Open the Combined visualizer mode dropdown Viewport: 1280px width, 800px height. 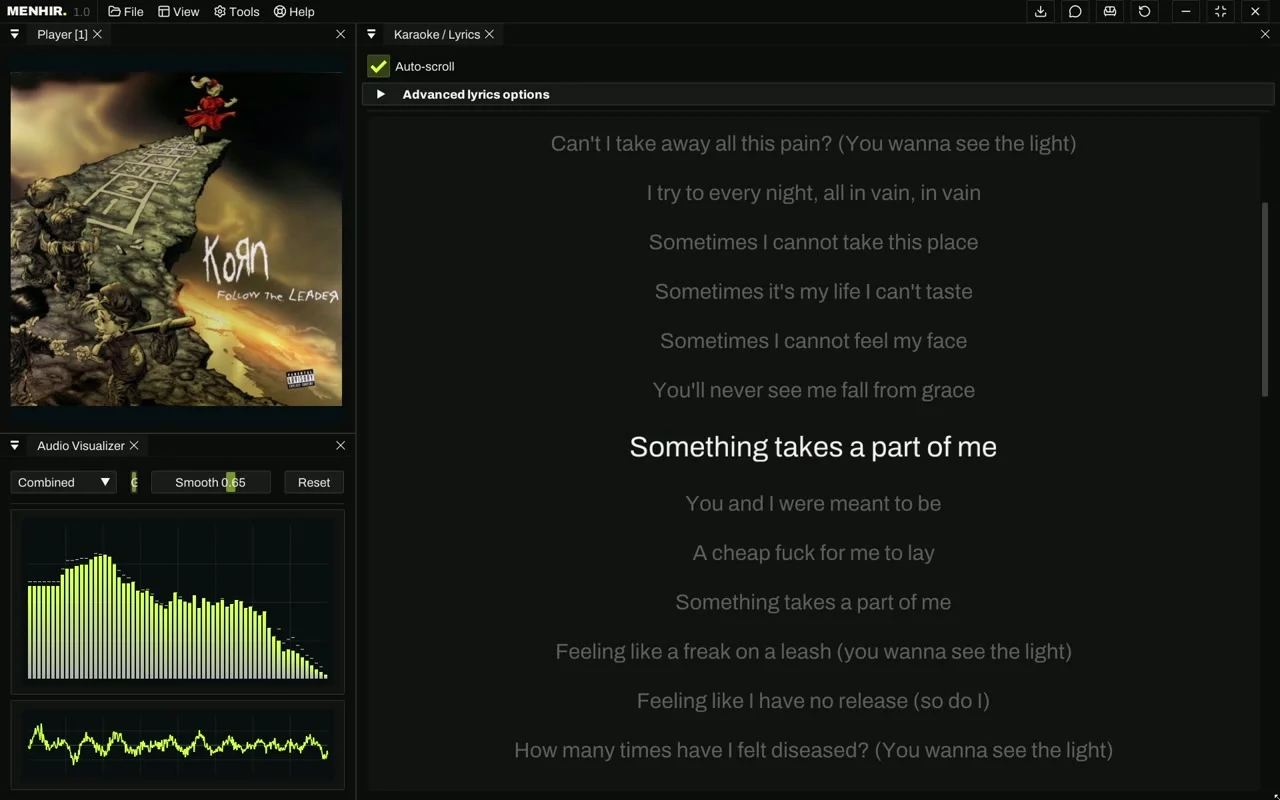tap(64, 482)
